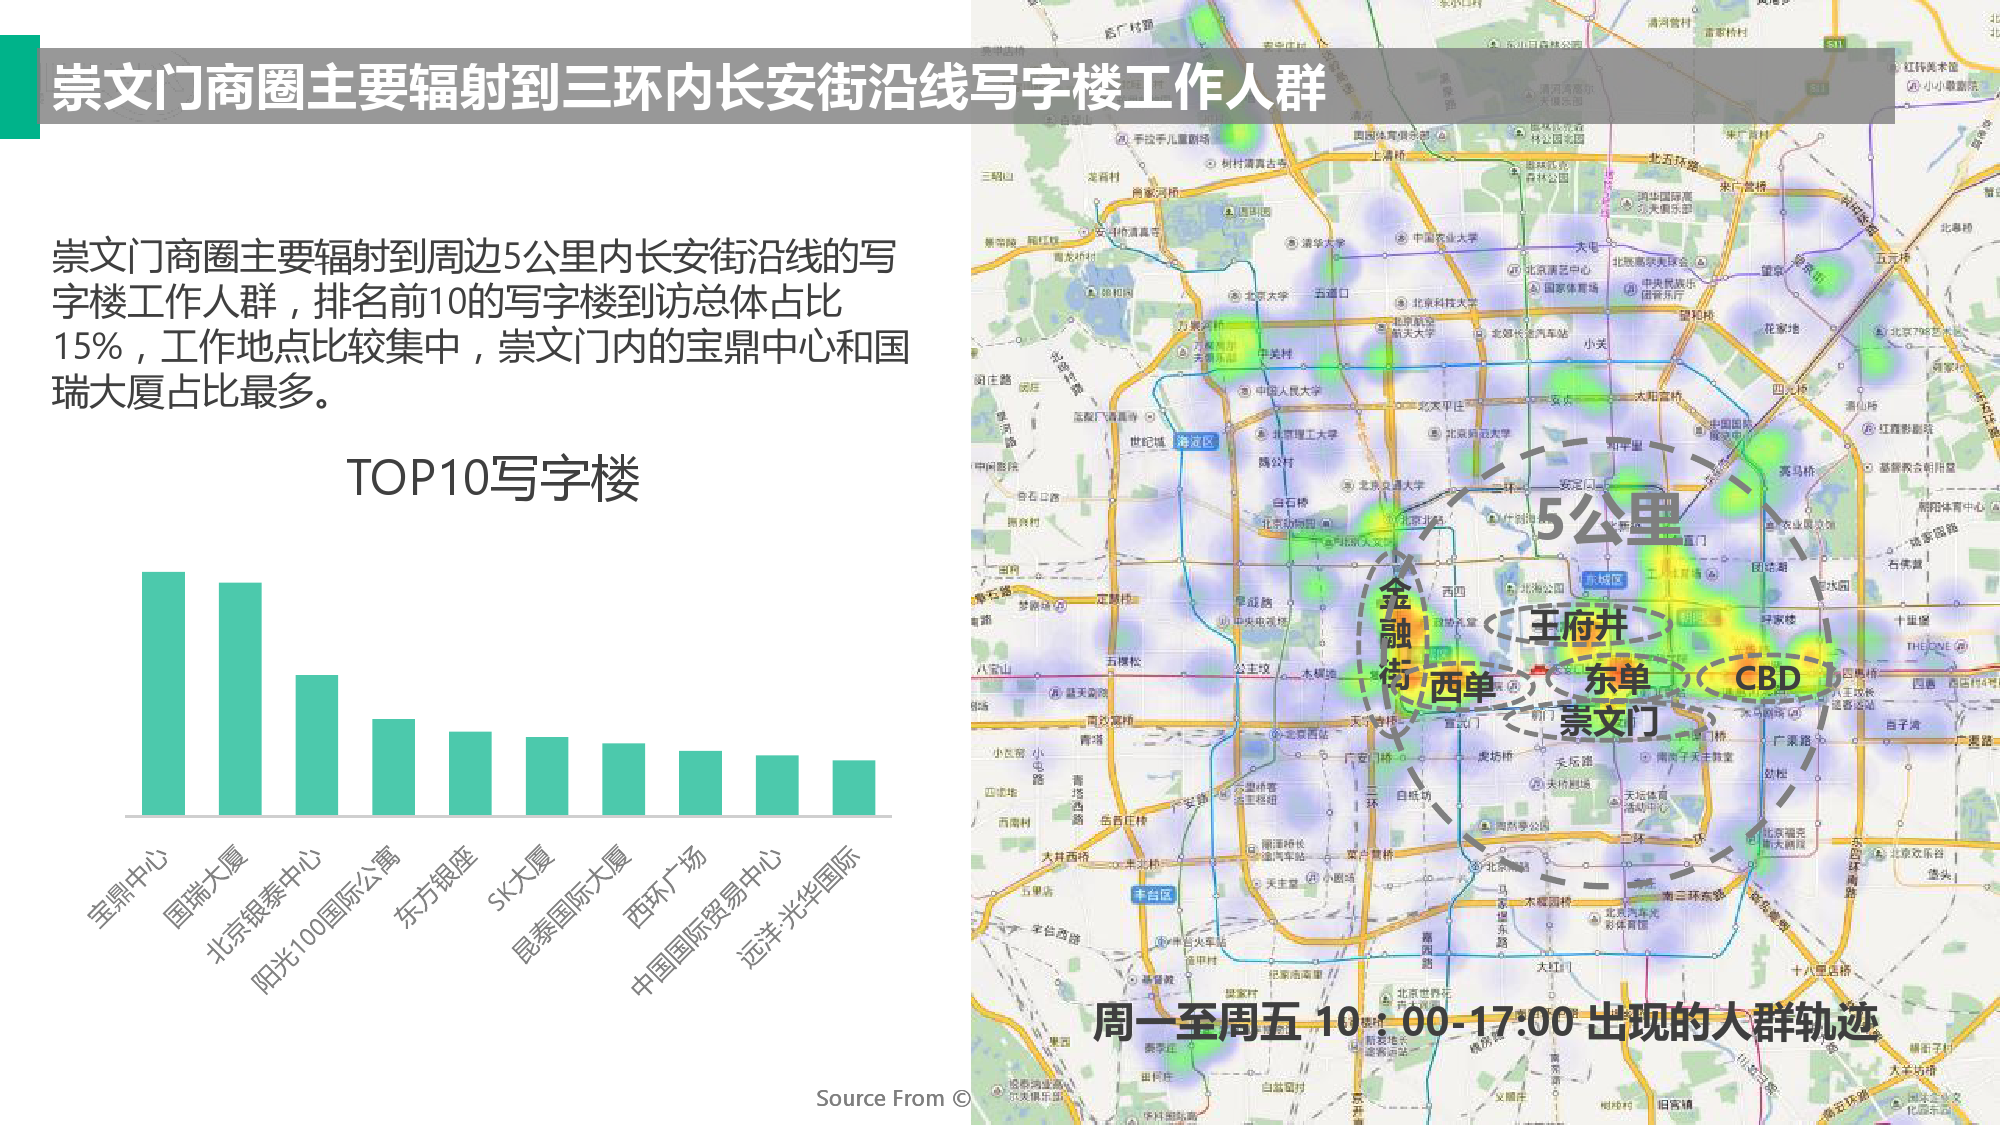
Task: Click the CBD label on map
Action: pyautogui.click(x=1767, y=678)
